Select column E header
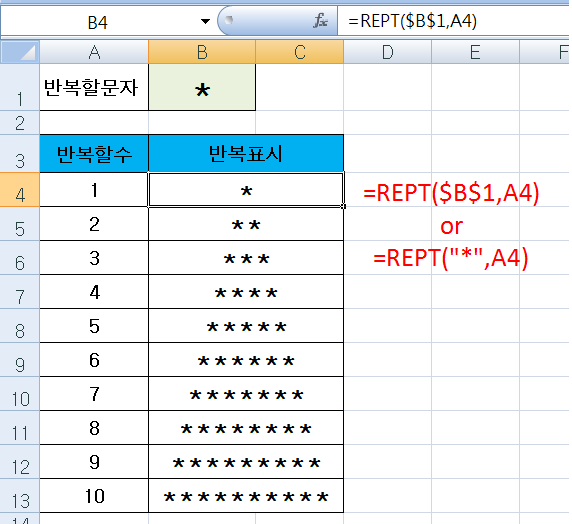Screen dimensions: 572x524 click(475, 52)
